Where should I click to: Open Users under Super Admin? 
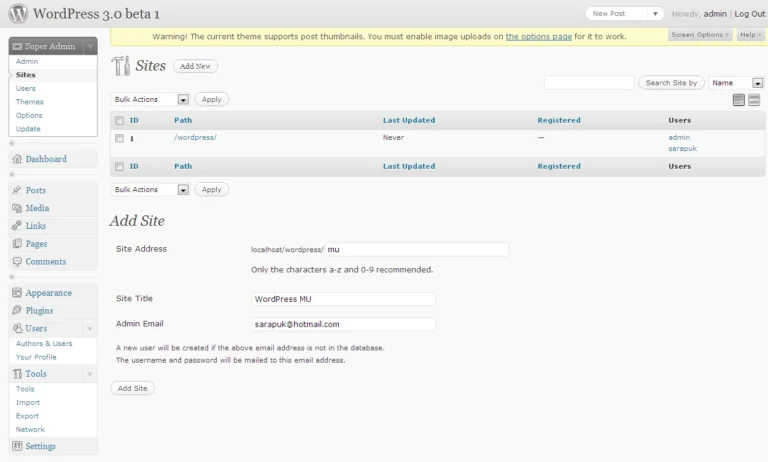pos(25,89)
